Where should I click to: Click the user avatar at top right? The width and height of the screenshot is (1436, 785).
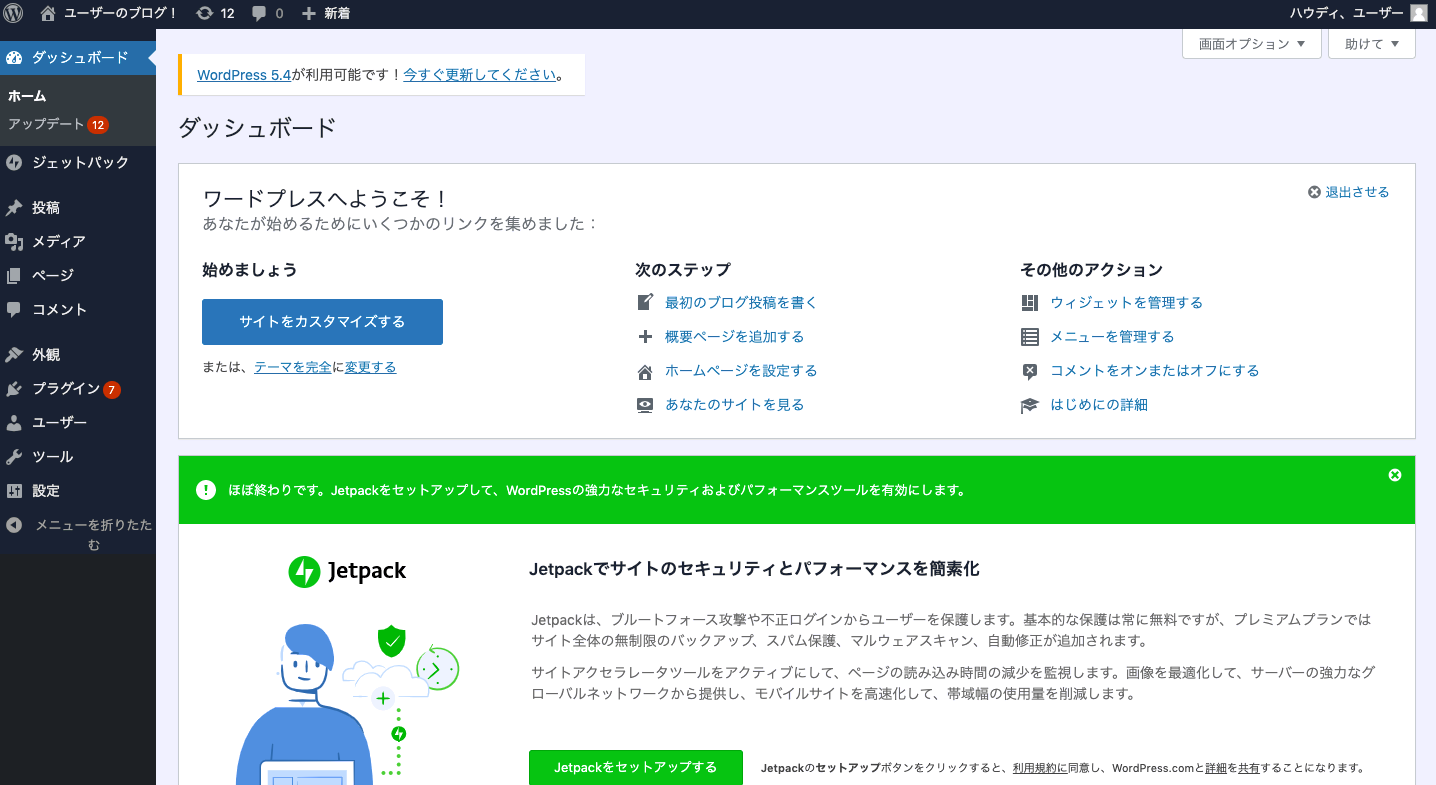click(x=1419, y=14)
